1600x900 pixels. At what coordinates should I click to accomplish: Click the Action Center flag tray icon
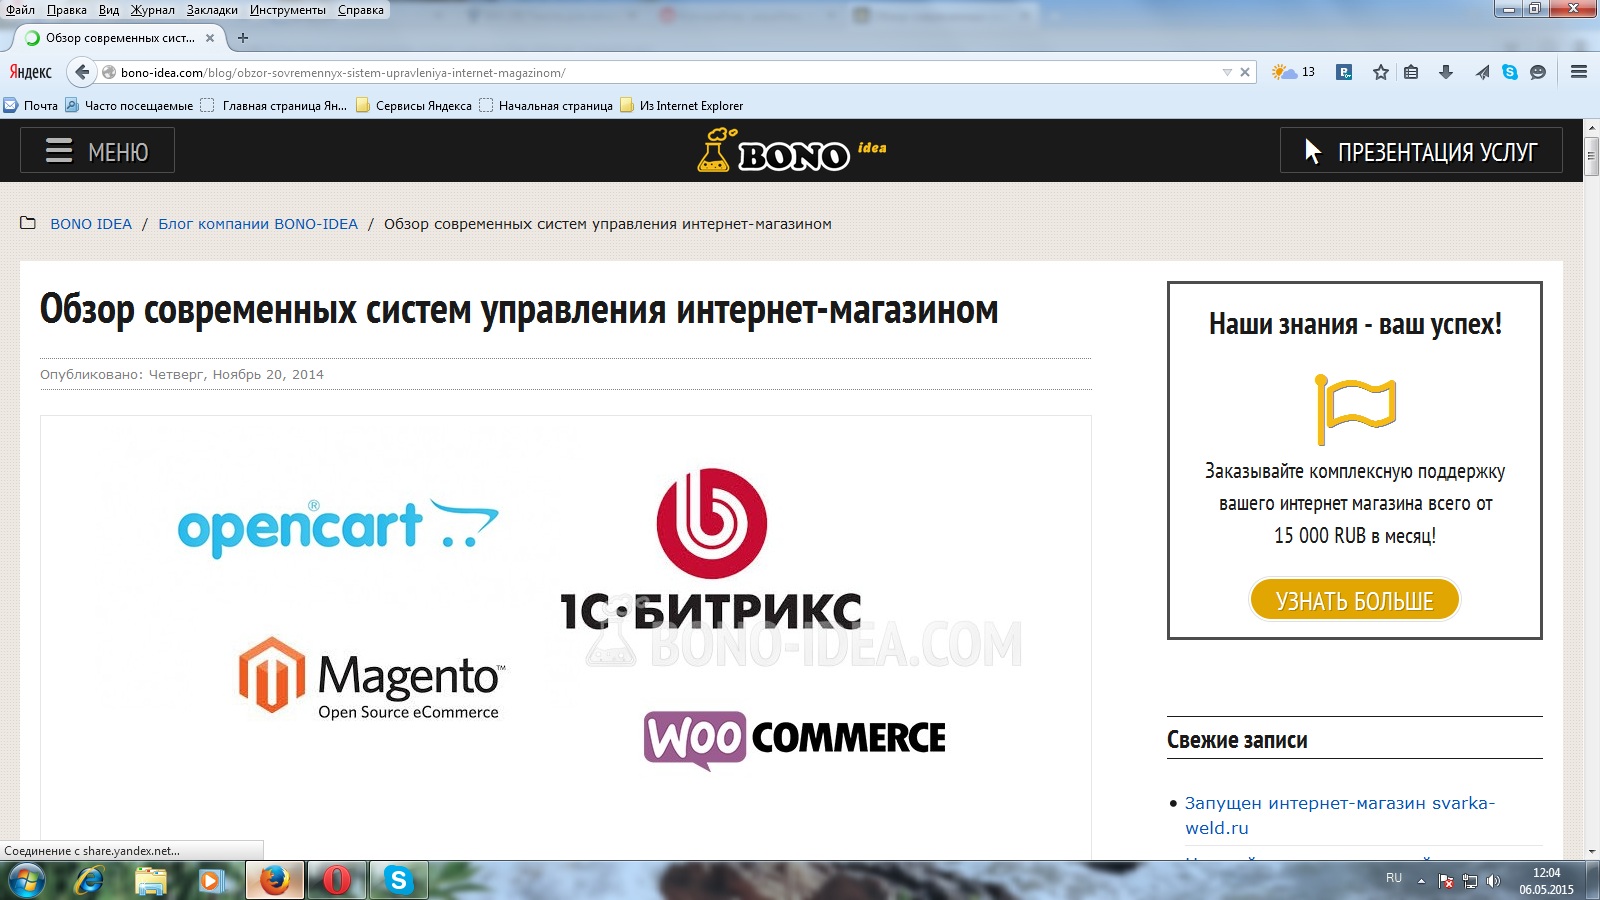[1446, 881]
